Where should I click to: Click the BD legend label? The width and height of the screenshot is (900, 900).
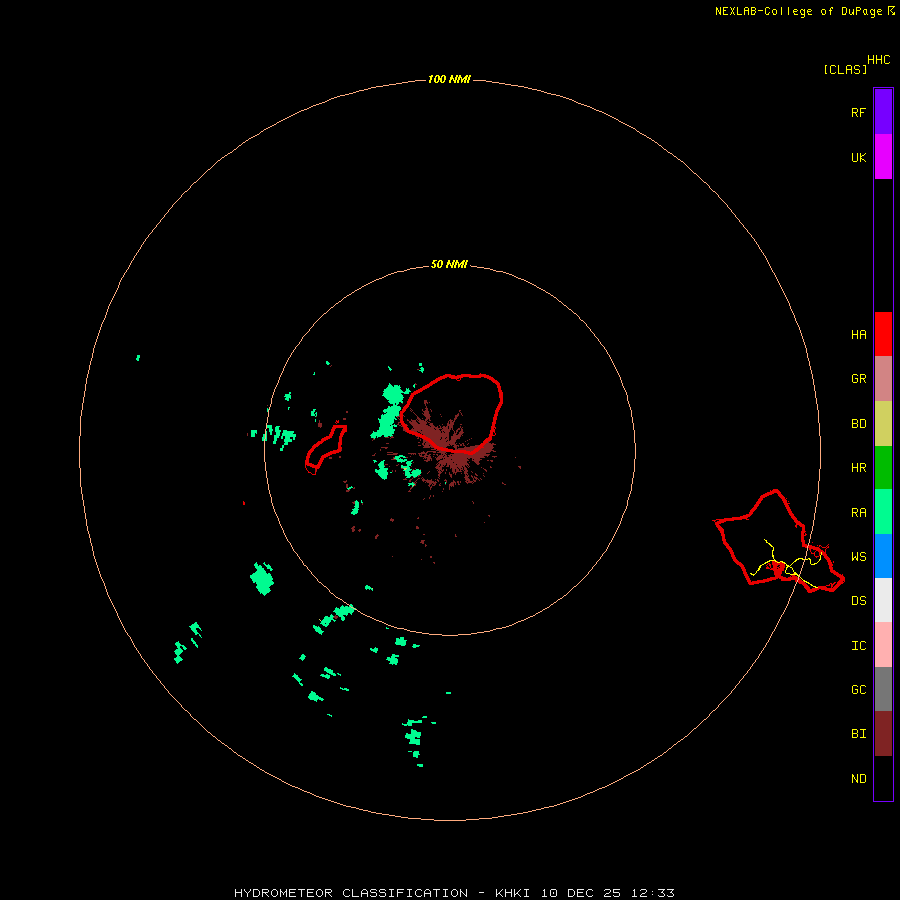click(859, 424)
